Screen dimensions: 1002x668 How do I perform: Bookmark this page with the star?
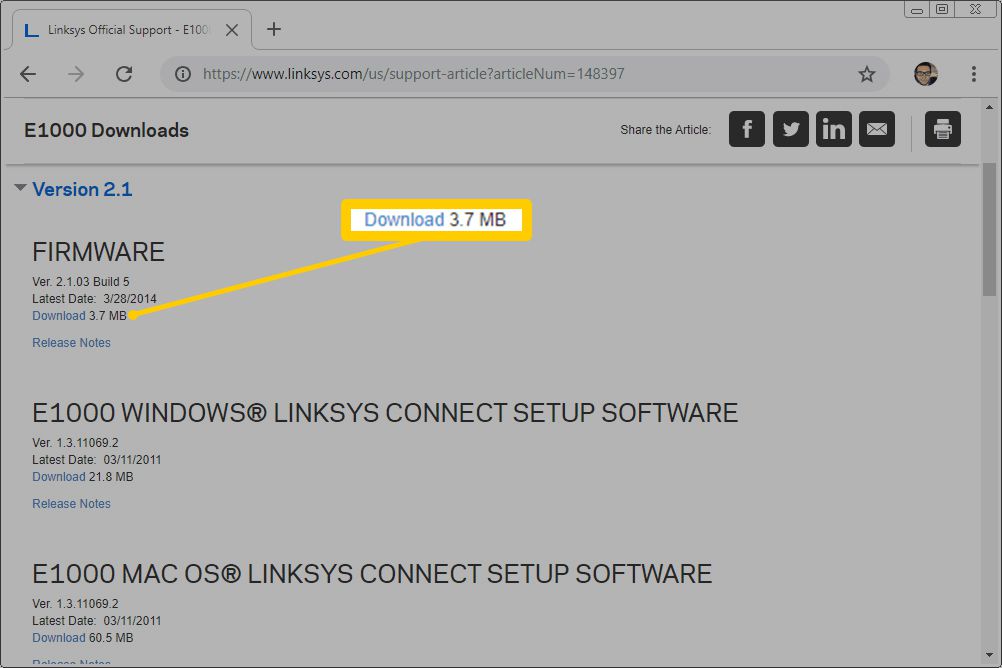(867, 74)
